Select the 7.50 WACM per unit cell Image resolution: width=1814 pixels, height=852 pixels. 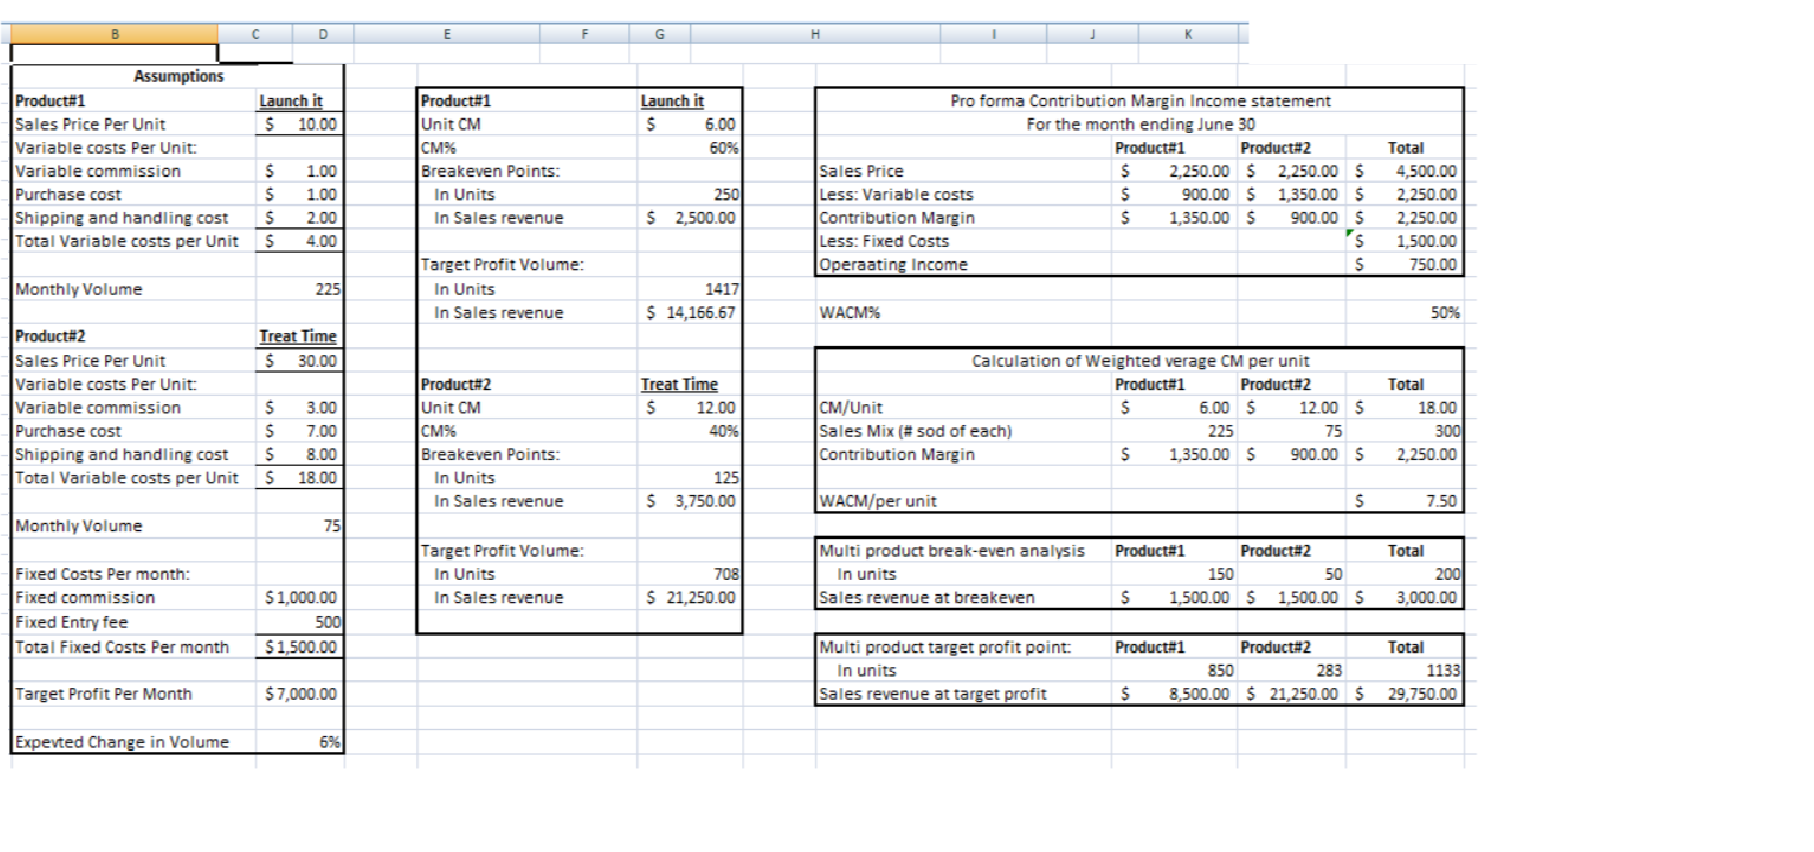(x=1406, y=501)
